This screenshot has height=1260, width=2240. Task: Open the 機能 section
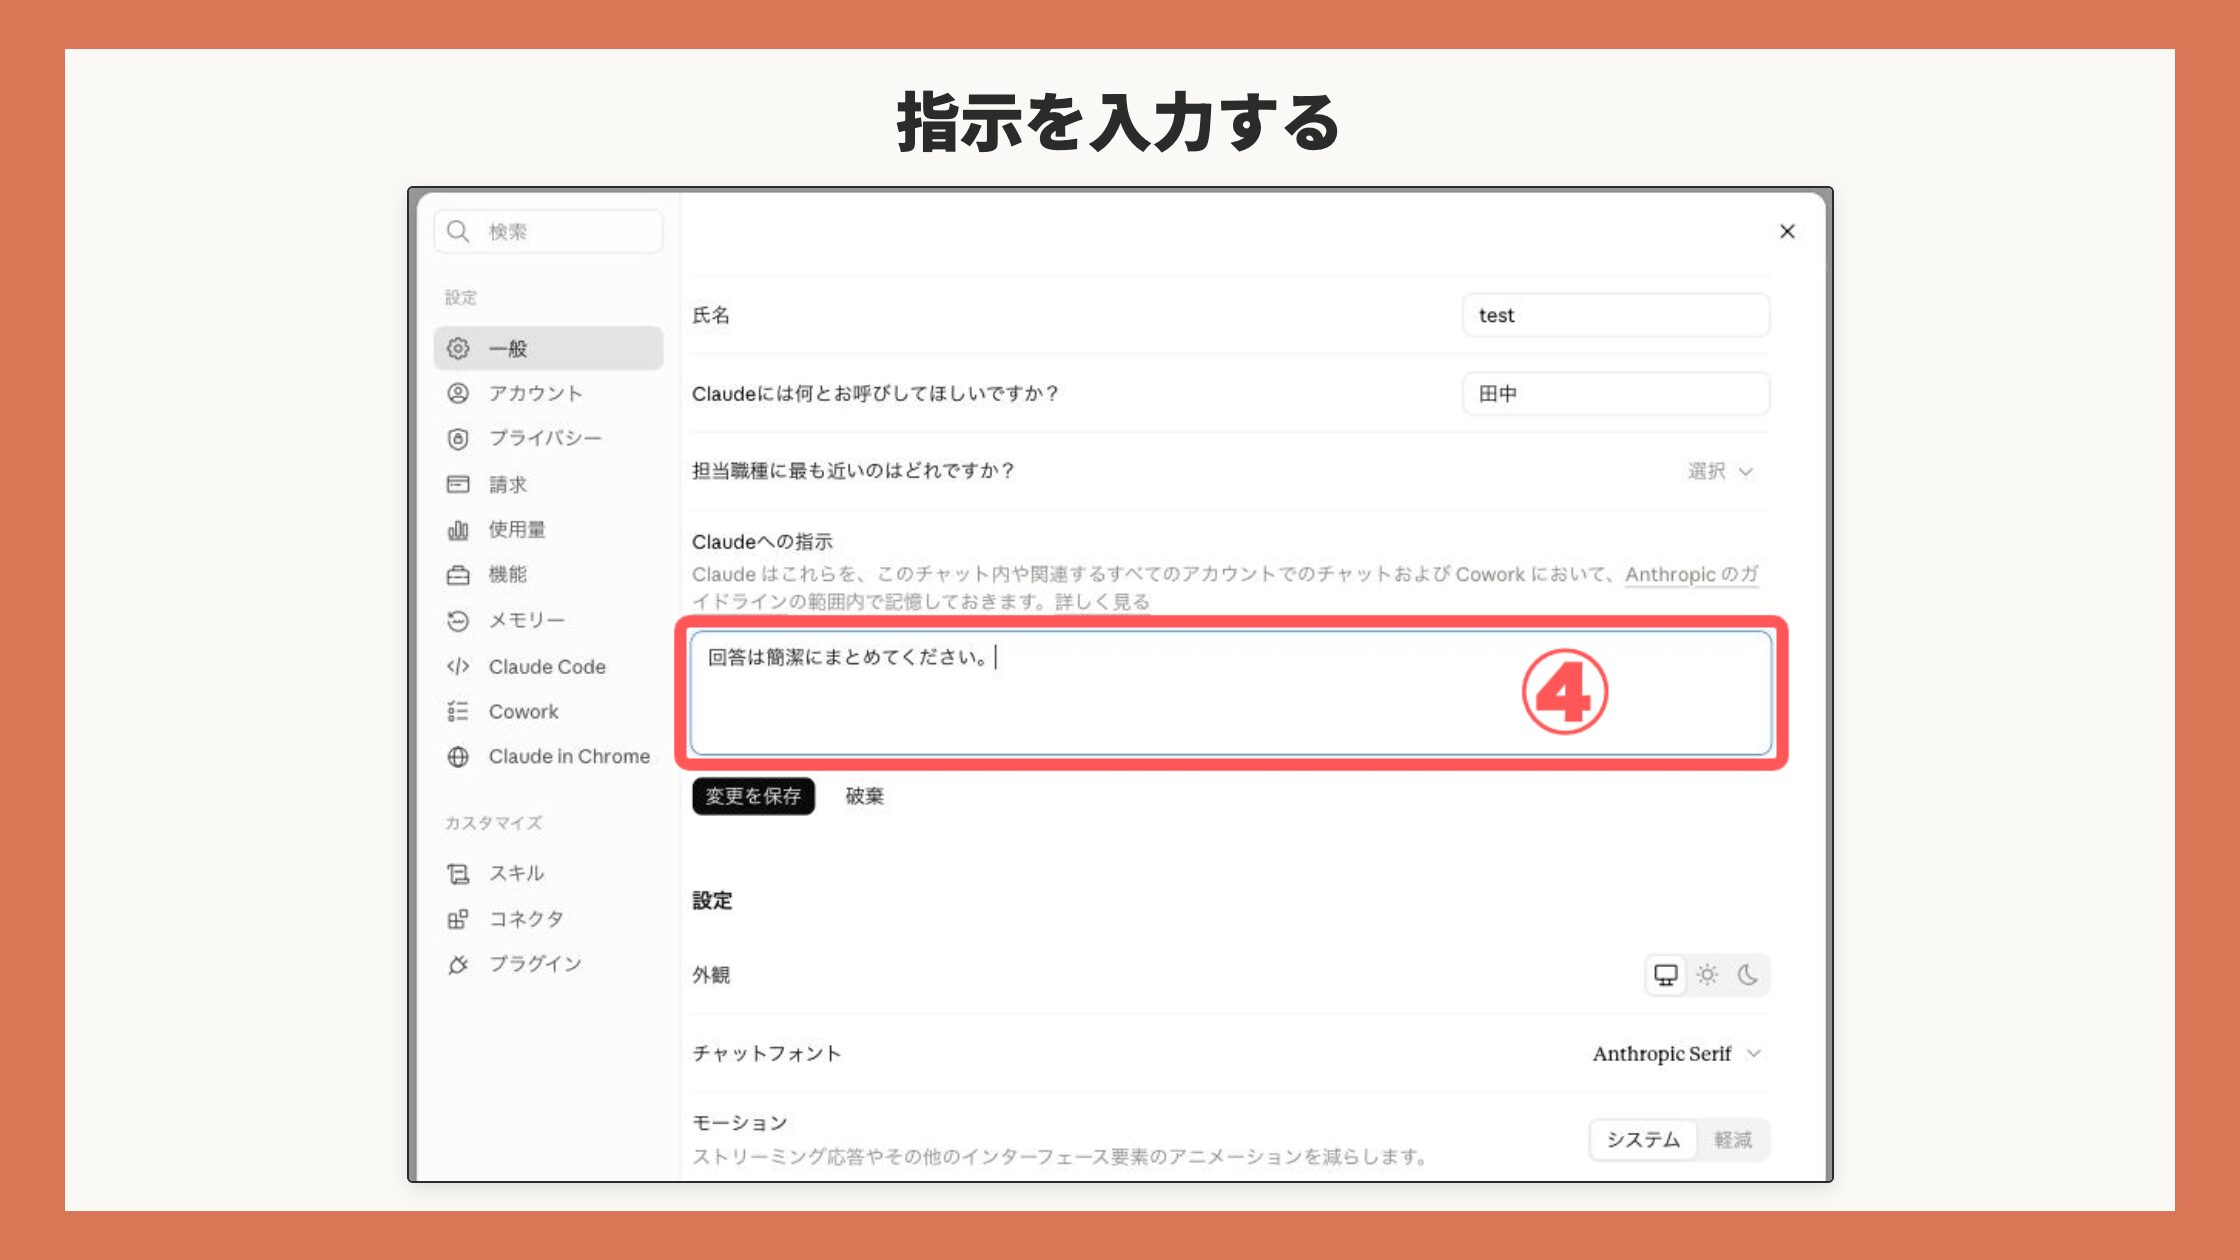point(548,575)
